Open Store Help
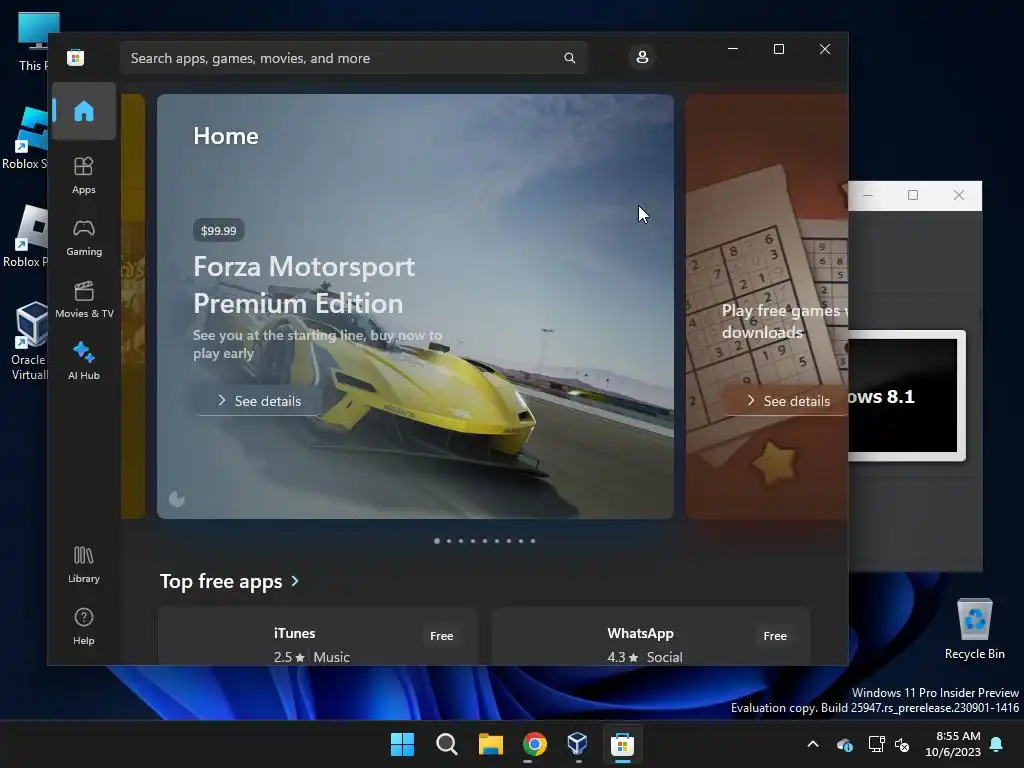Viewport: 1024px width, 768px height. click(84, 626)
